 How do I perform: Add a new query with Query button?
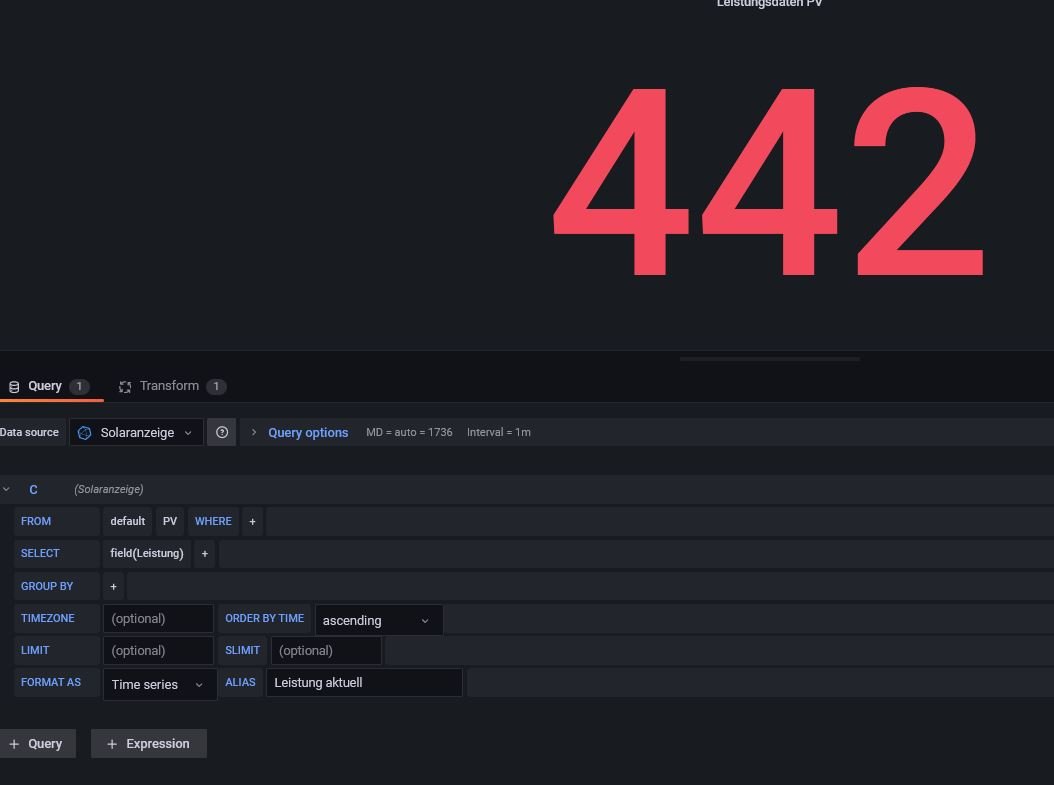tap(37, 744)
